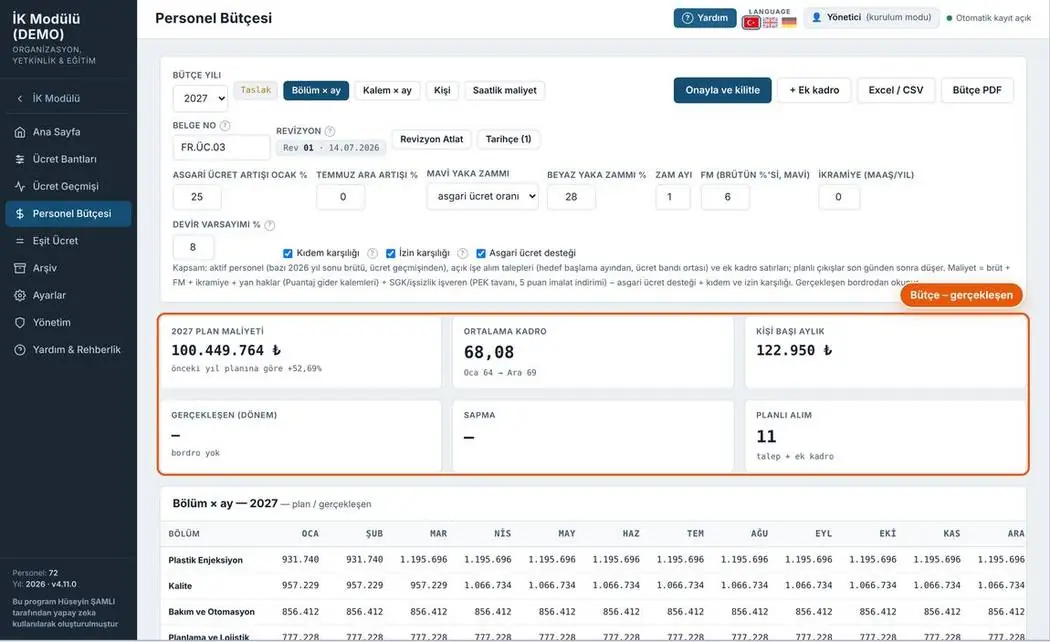The width and height of the screenshot is (1050, 642).
Task: Open the Saatlik maliyet view
Action: click(504, 90)
